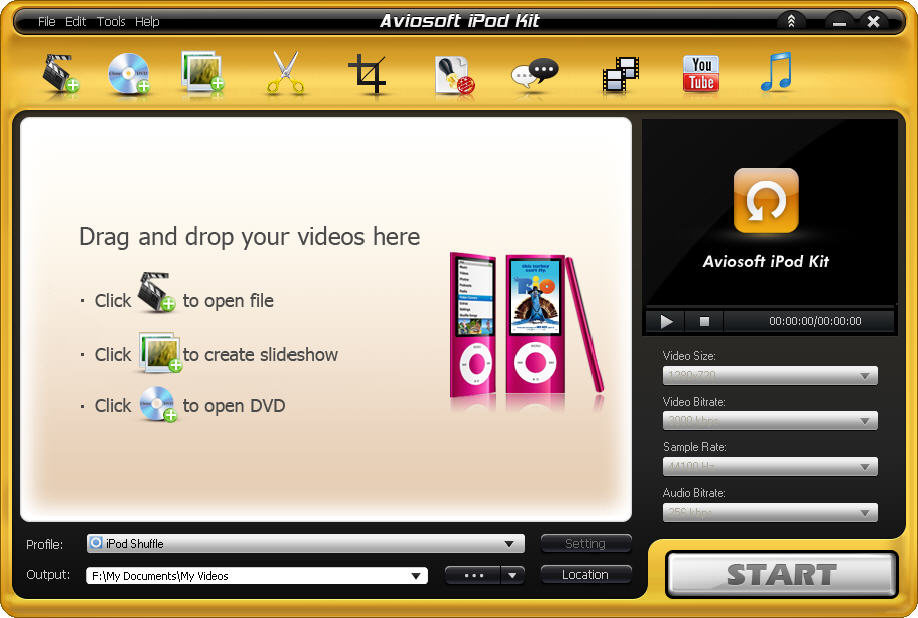Open the Video Size dropdown
Image resolution: width=918 pixels, height=618 pixels.
click(770, 375)
